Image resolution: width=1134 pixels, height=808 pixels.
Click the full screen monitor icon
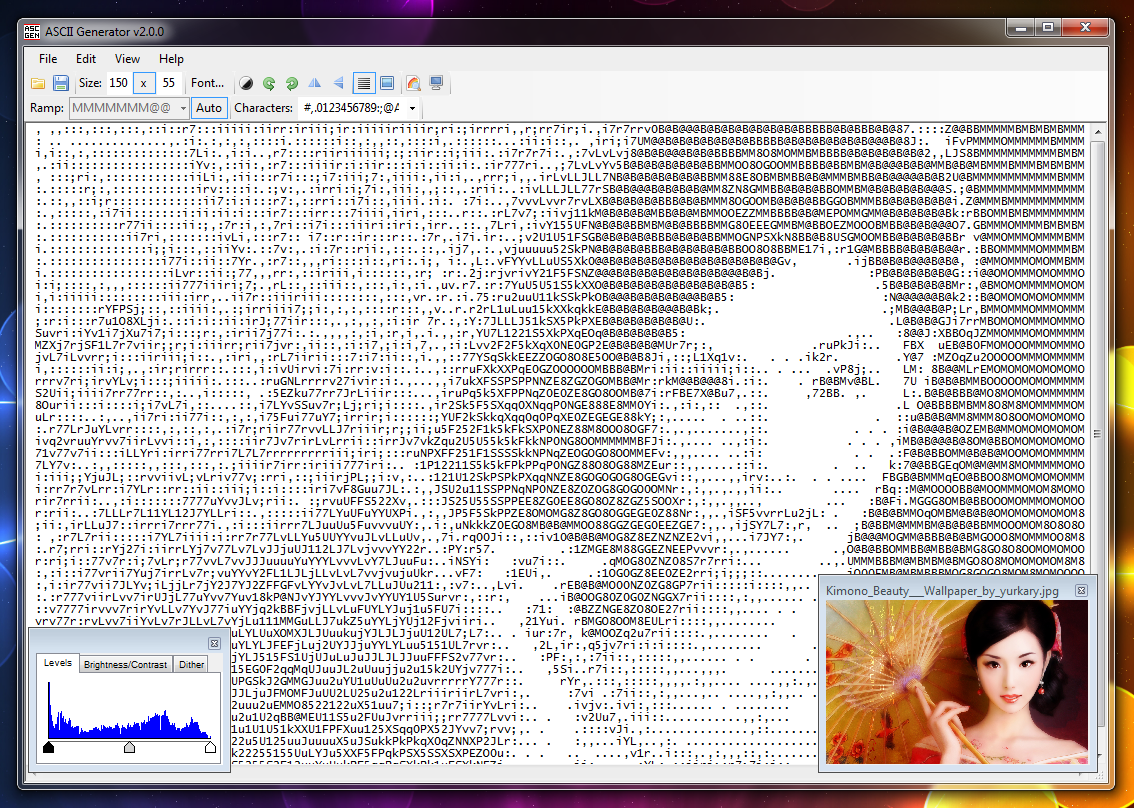436,83
